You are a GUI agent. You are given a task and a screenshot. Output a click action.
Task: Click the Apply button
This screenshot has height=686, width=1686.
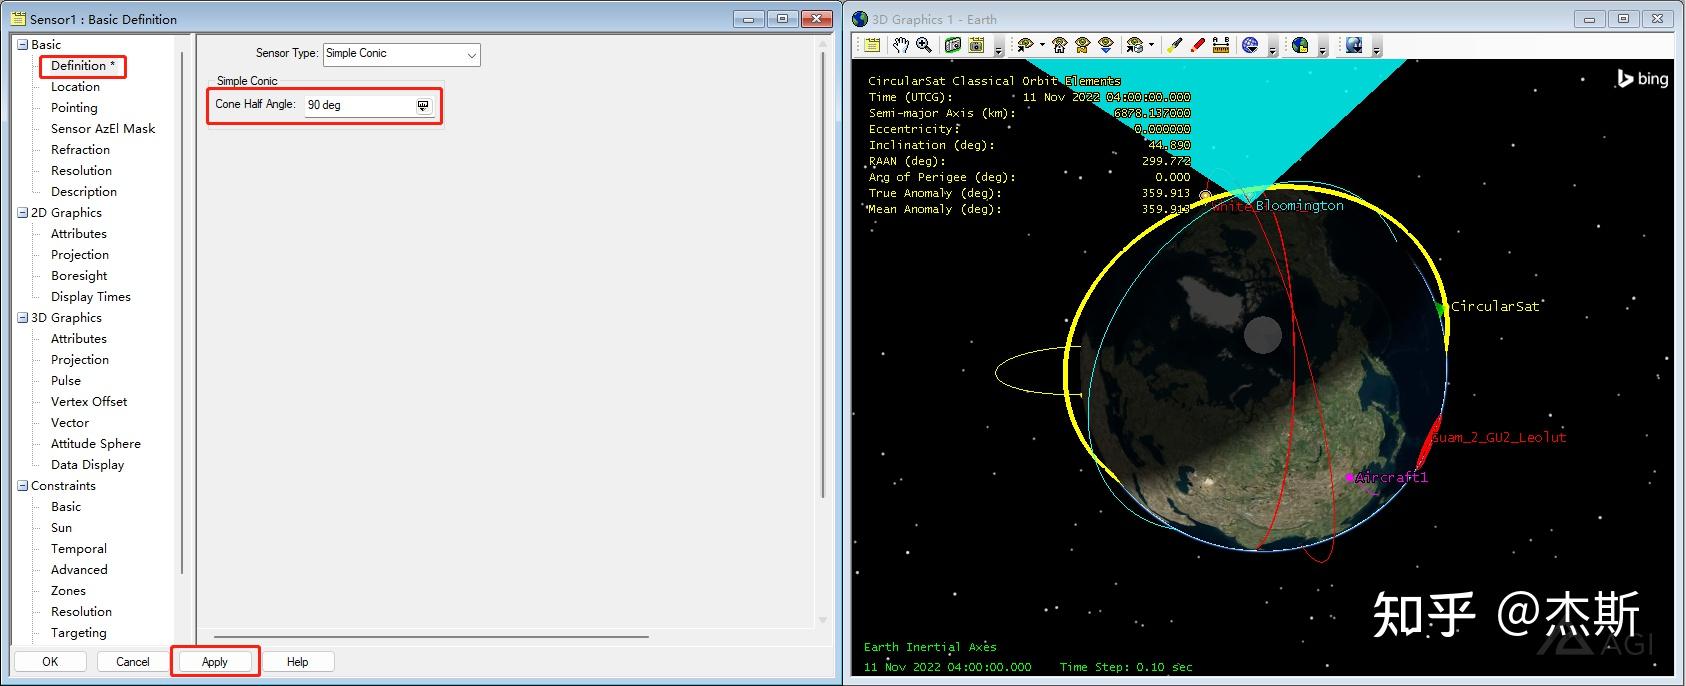point(215,661)
